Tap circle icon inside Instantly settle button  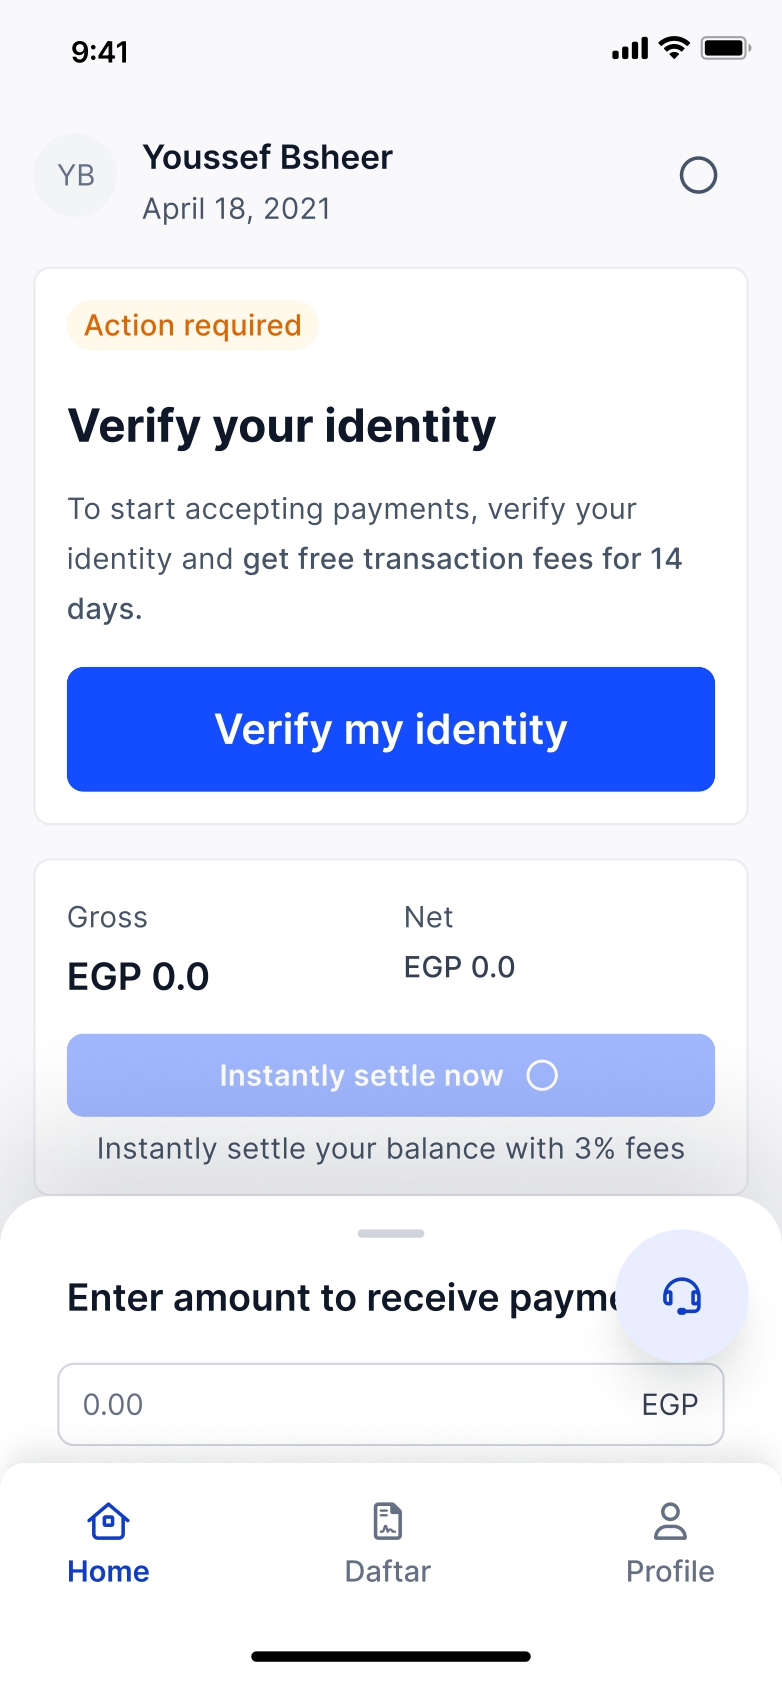click(x=542, y=1076)
